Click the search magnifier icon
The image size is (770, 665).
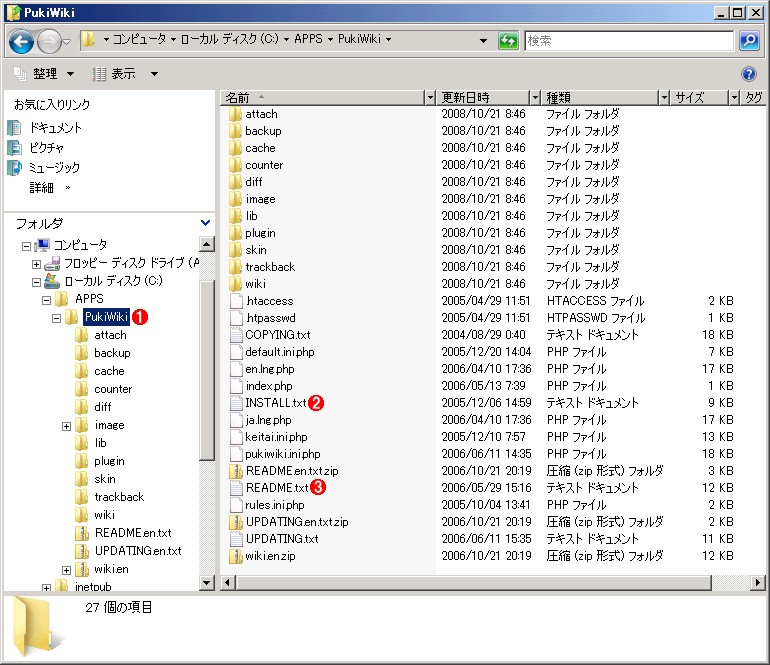[x=749, y=41]
